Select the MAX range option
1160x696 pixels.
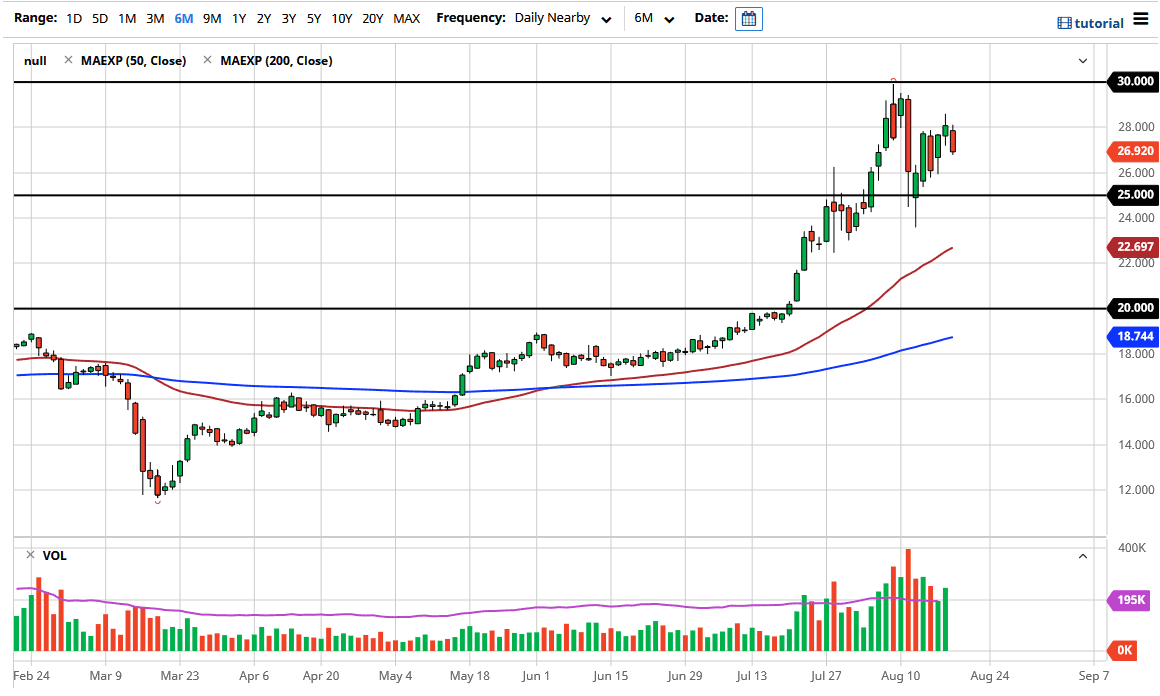(406, 19)
